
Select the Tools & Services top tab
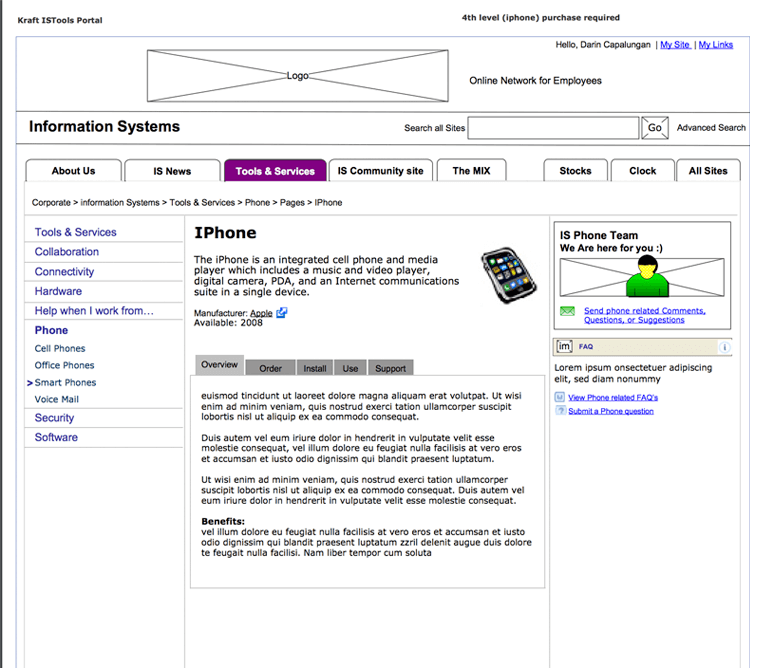(275, 171)
